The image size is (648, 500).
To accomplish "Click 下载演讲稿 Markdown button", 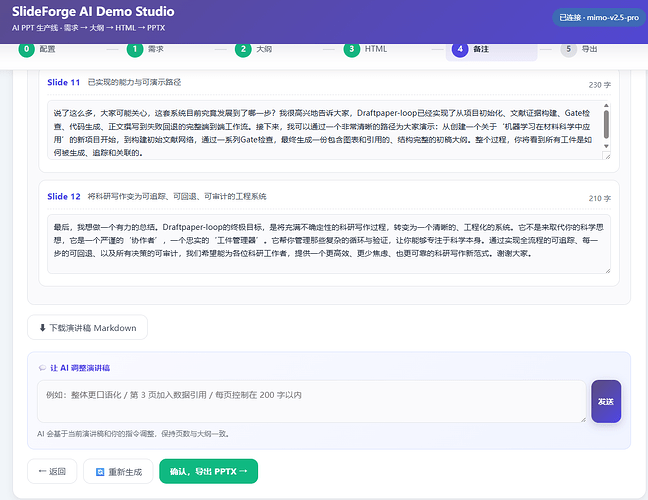I will [87, 327].
